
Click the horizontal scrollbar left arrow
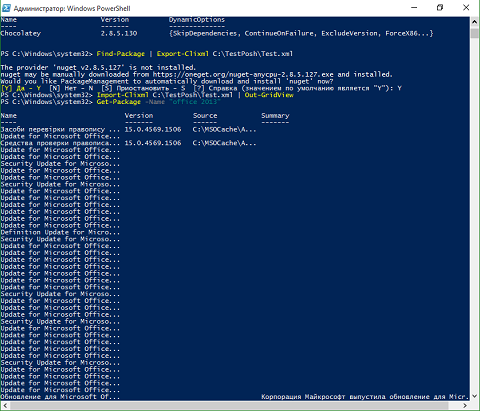(x=4, y=405)
